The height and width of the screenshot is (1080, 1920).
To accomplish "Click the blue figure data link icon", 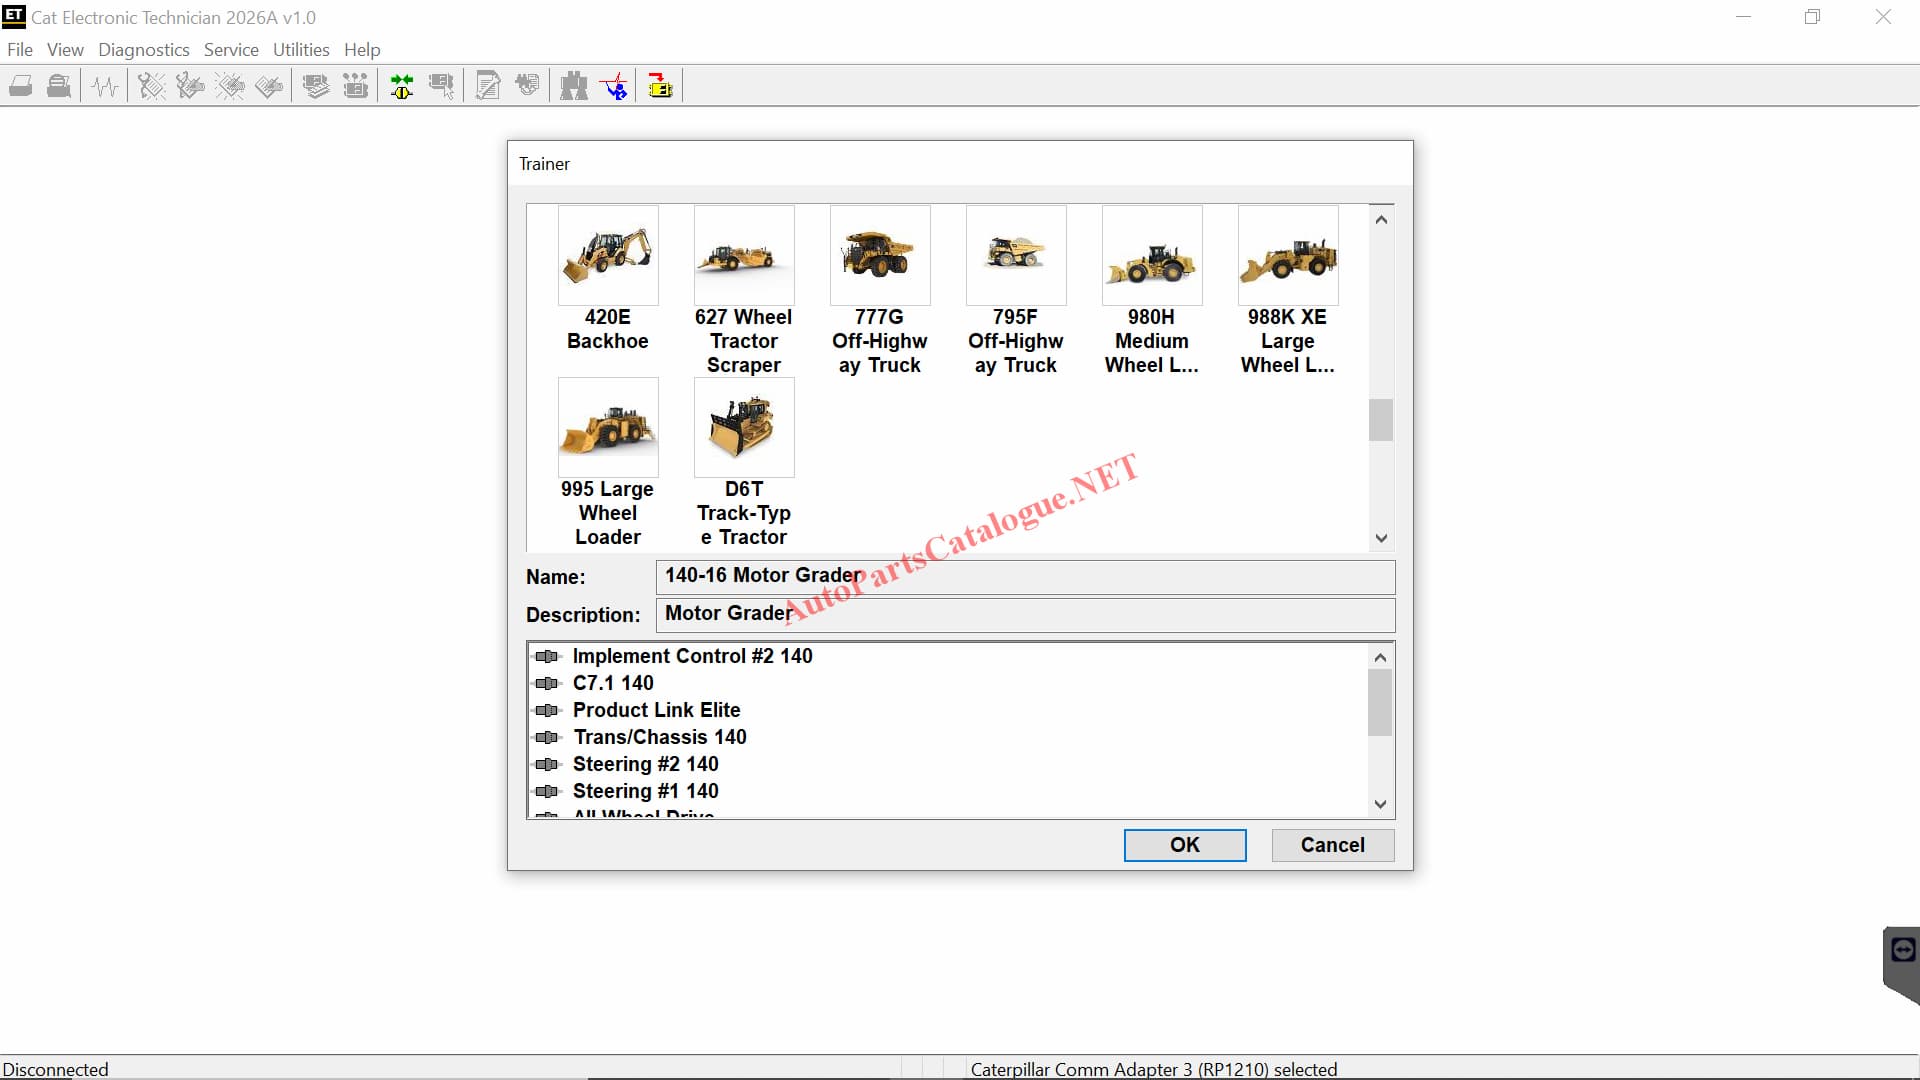I will point(616,87).
